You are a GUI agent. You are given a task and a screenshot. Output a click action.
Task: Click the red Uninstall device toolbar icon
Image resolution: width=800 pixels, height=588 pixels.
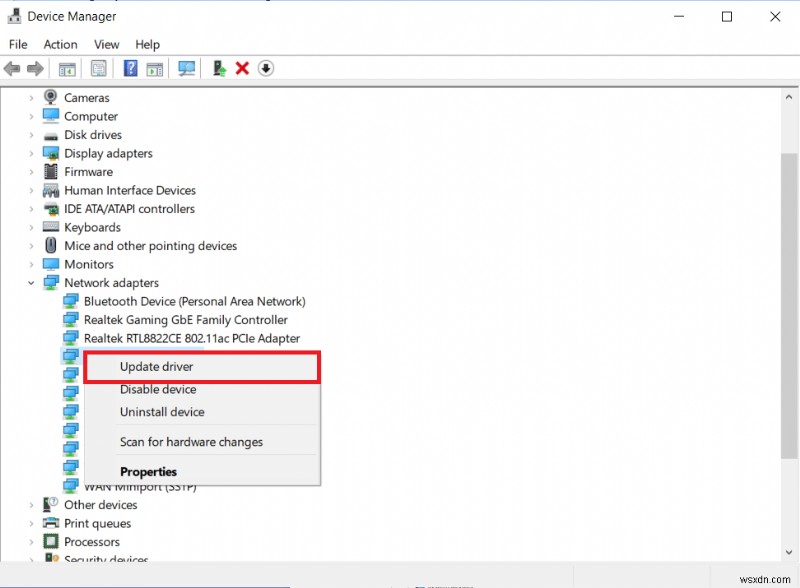242,68
